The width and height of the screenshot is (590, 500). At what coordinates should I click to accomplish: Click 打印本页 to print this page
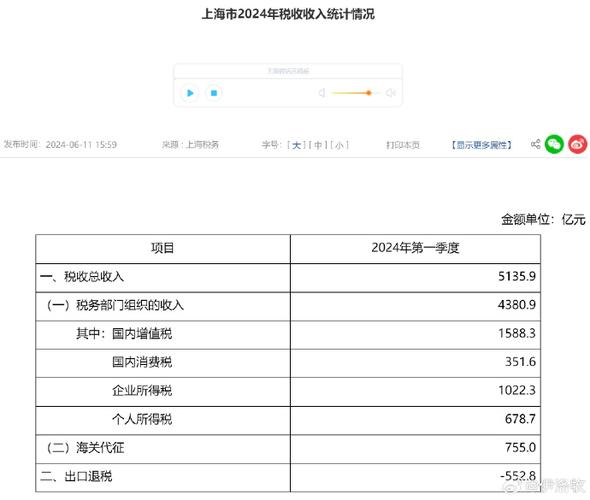[x=403, y=145]
